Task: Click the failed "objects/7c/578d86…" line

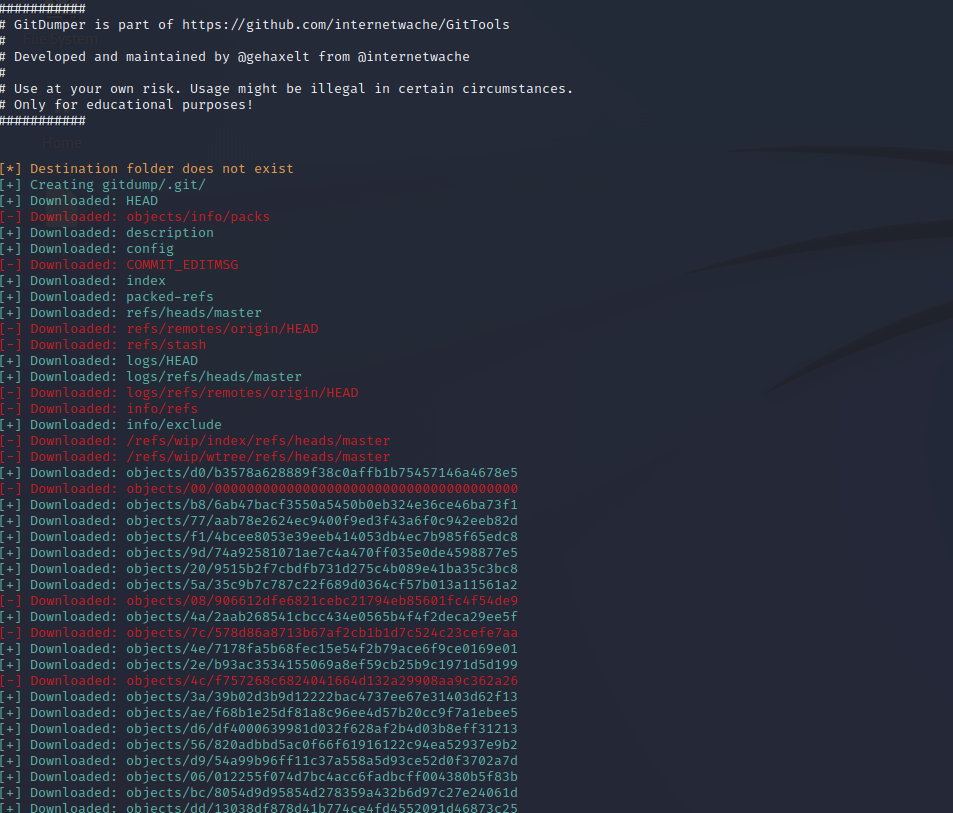Action: click(x=259, y=633)
